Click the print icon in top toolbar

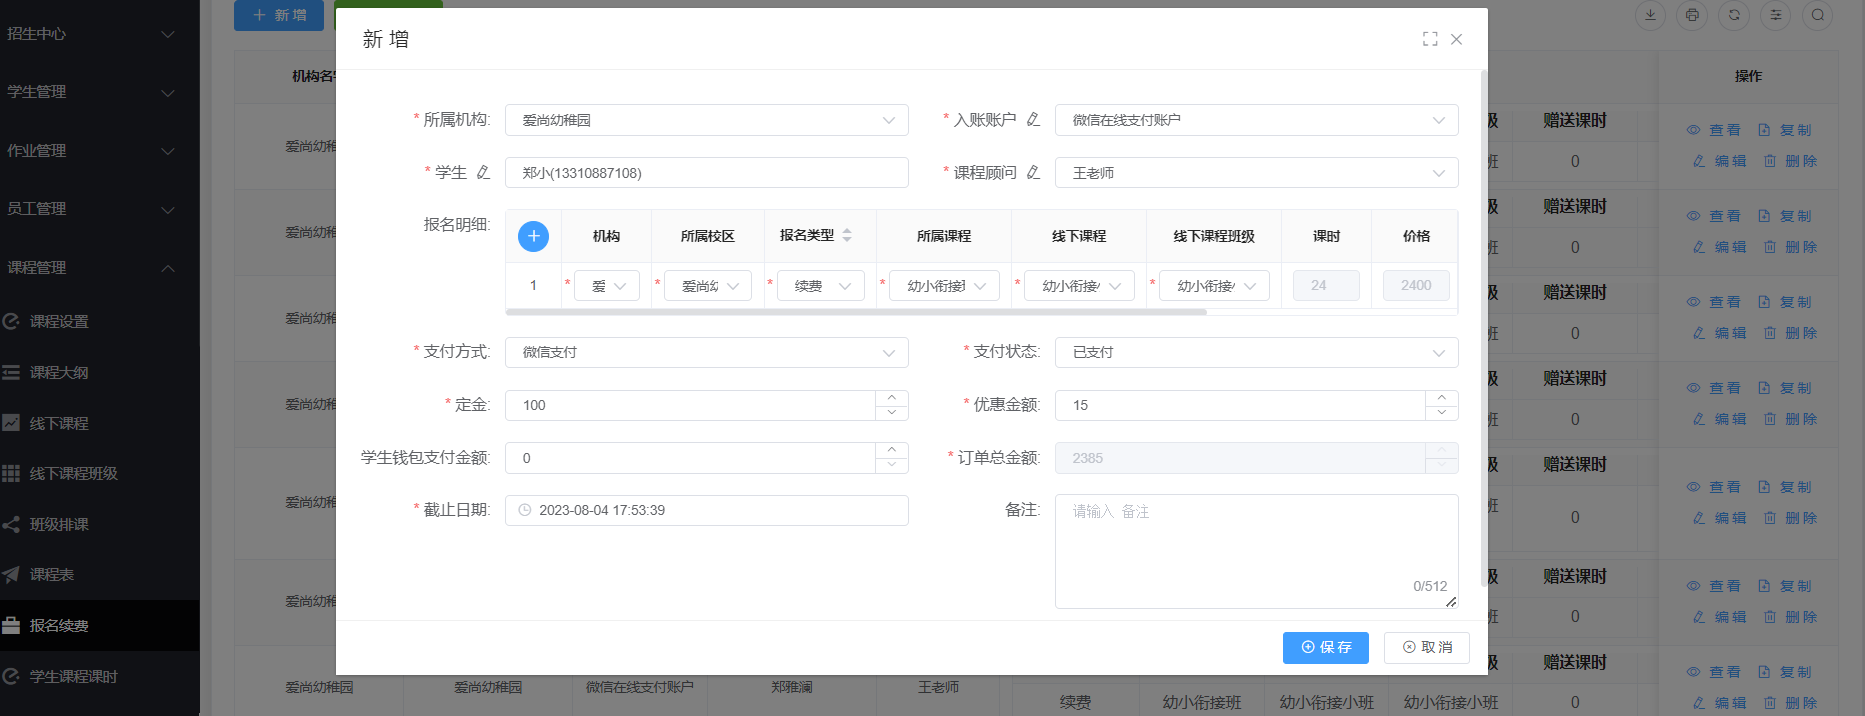tap(1692, 15)
